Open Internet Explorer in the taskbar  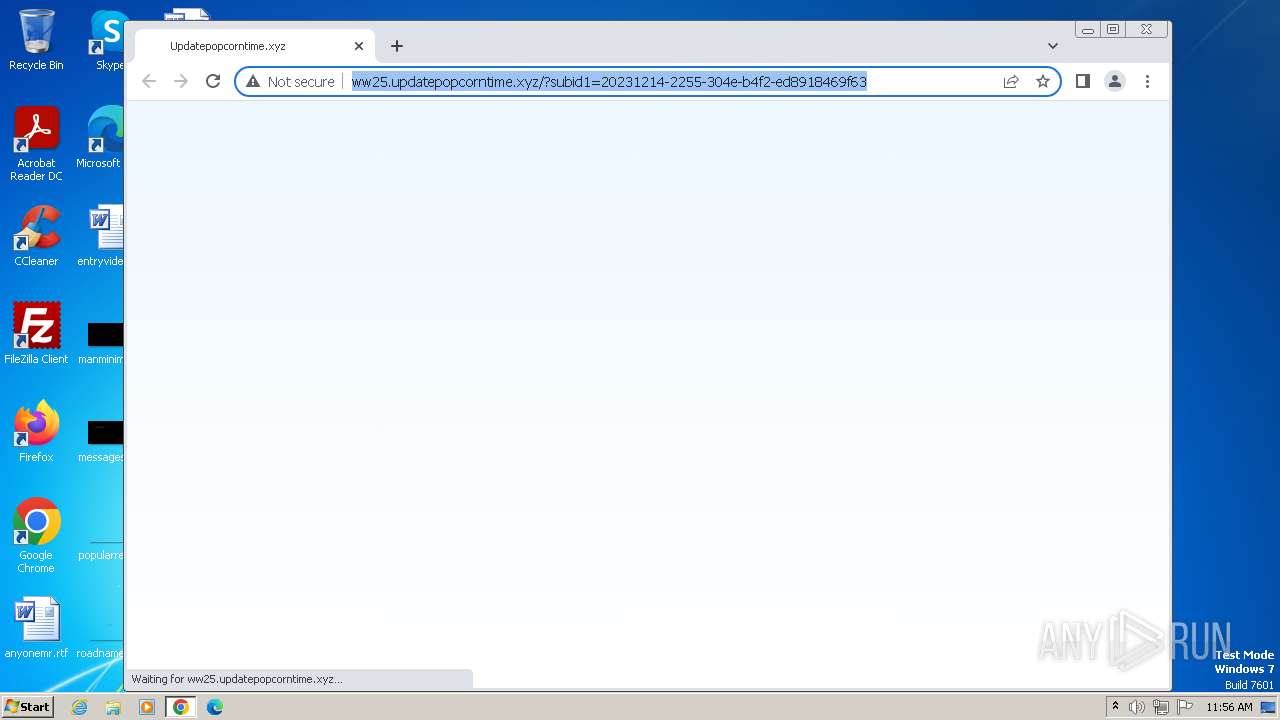tap(80, 707)
